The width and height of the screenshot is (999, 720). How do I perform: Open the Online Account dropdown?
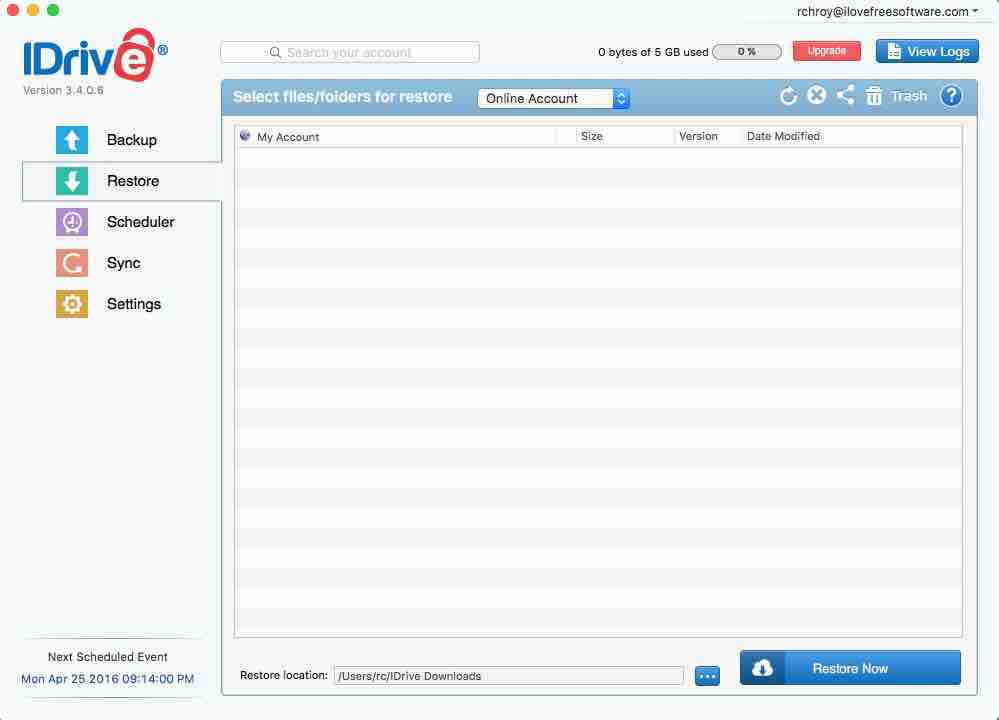point(554,98)
